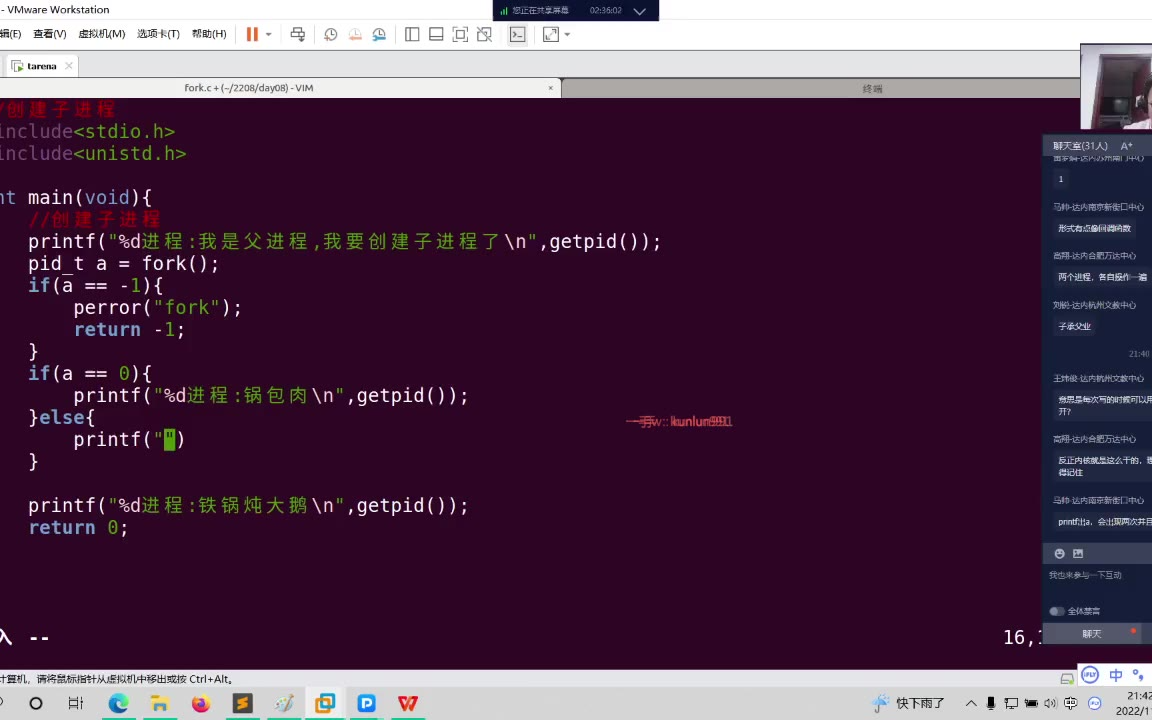
Task: Pause the virtual machine with the orange pause icon
Action: (x=252, y=34)
